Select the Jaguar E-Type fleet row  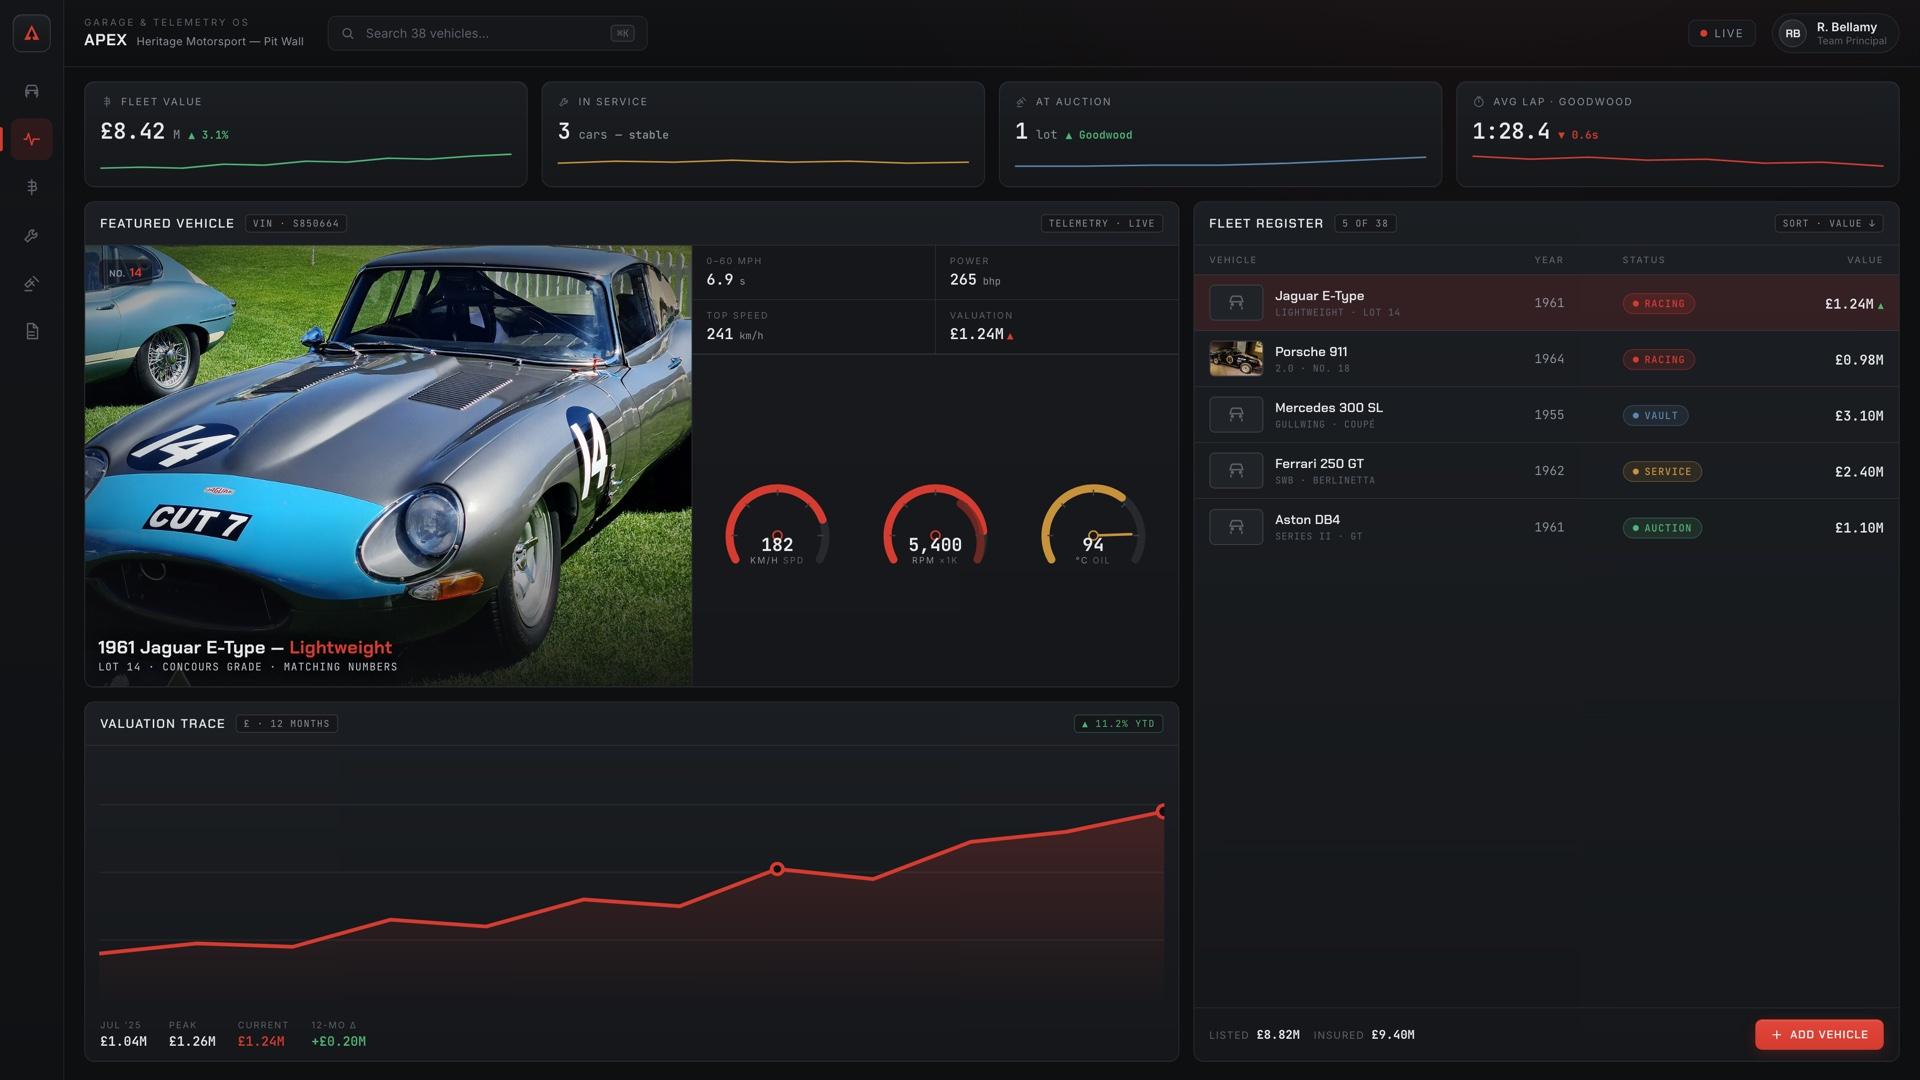click(1546, 303)
